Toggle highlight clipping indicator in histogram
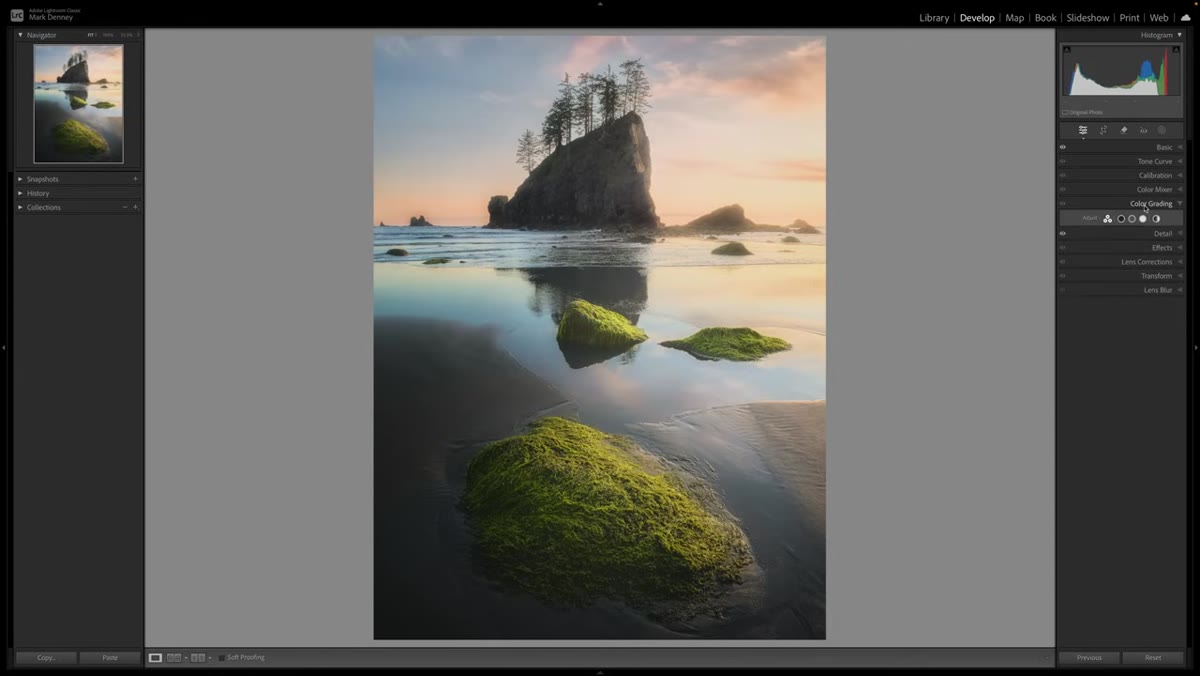The image size is (1200, 676). coord(1177,49)
